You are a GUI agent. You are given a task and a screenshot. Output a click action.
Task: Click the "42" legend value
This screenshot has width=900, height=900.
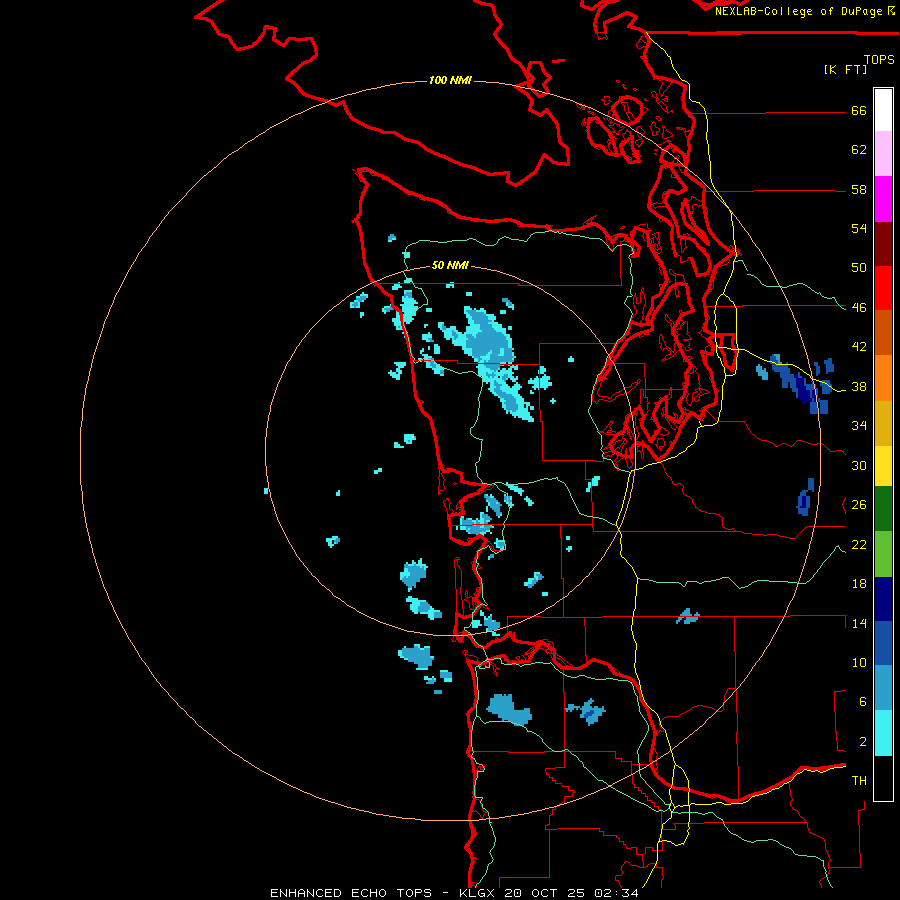pos(859,347)
